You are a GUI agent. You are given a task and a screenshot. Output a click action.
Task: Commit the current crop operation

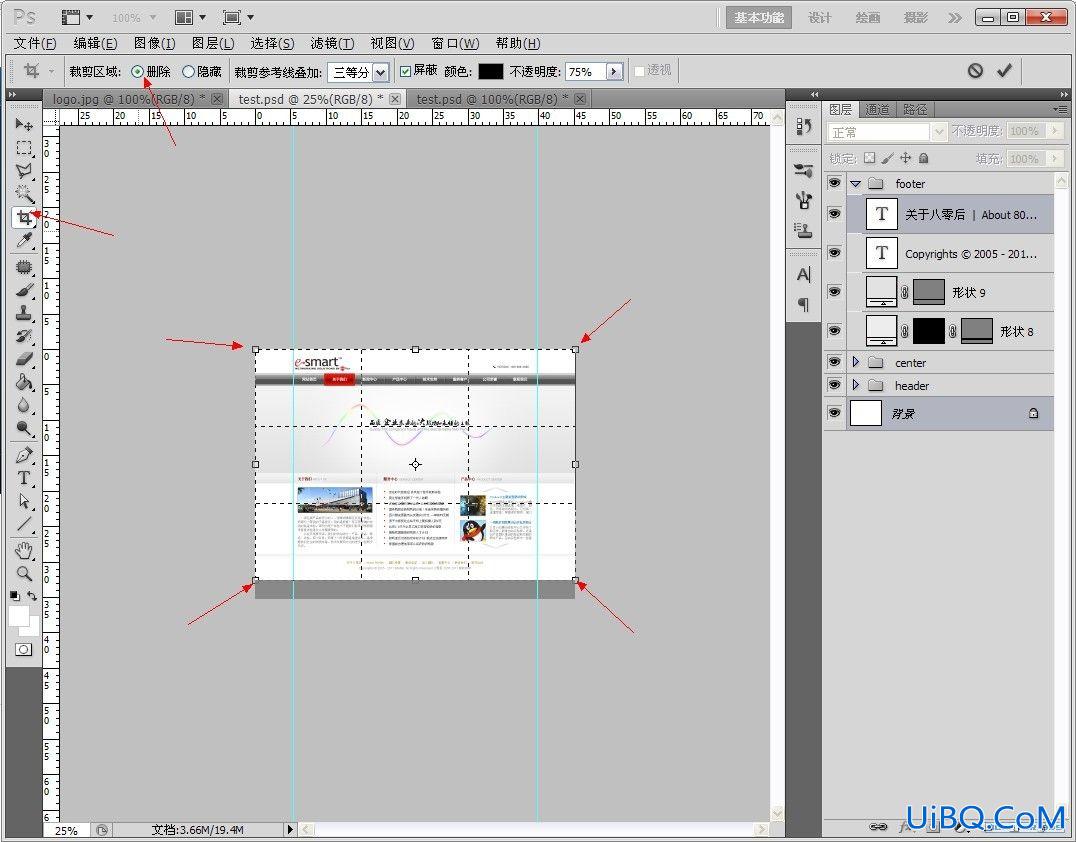[1004, 71]
